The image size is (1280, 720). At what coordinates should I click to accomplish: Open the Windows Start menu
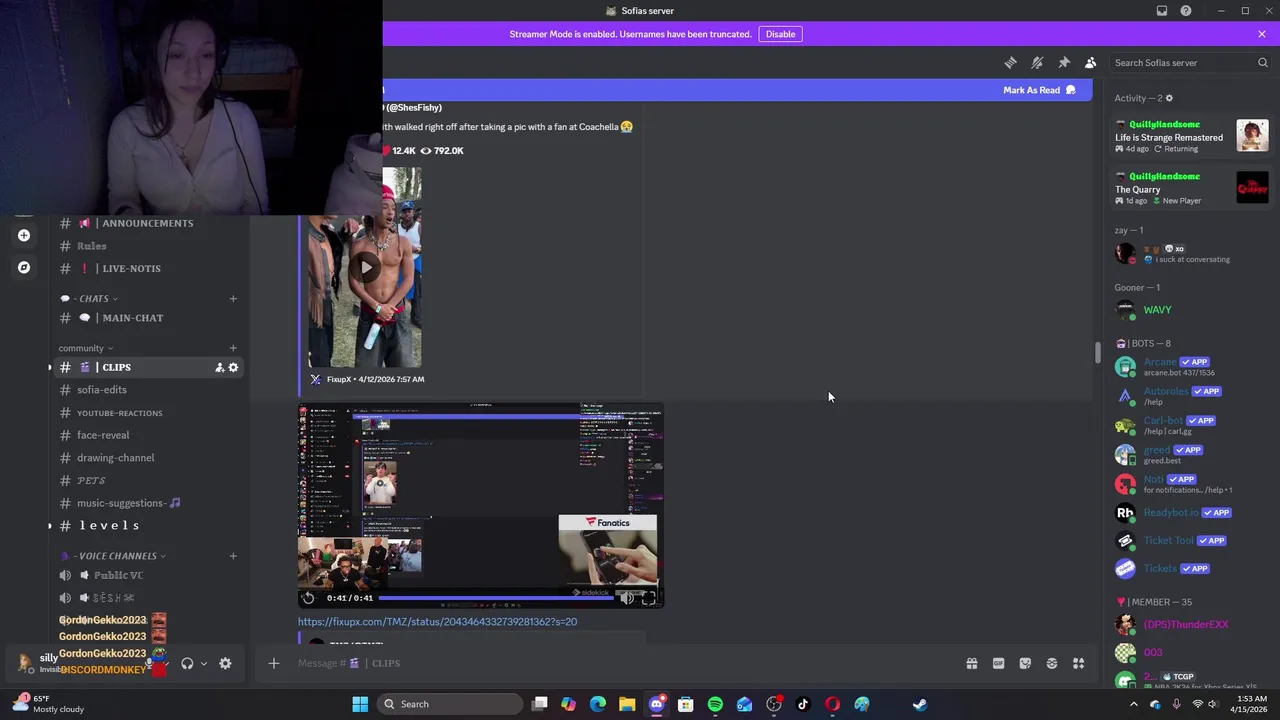[x=360, y=704]
